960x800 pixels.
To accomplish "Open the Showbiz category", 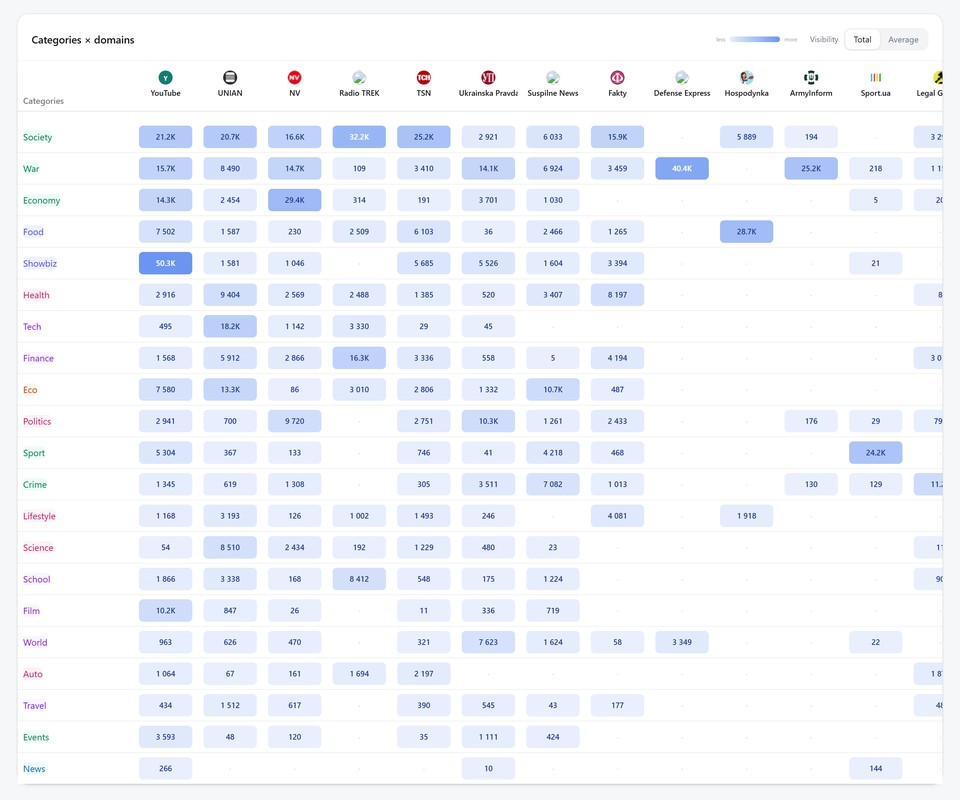I will [x=40, y=263].
